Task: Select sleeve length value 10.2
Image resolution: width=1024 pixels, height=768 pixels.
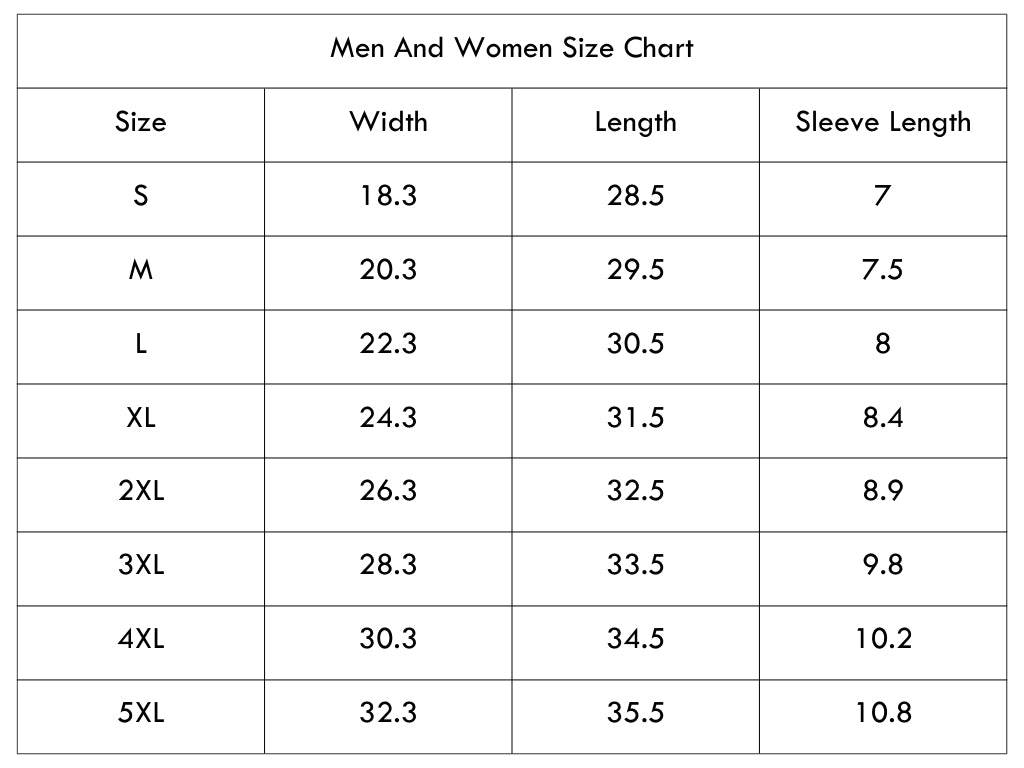Action: (883, 639)
